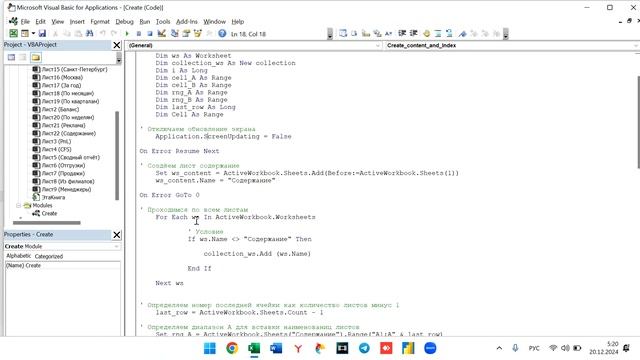Close the Project - VBAProject panel

117,45
